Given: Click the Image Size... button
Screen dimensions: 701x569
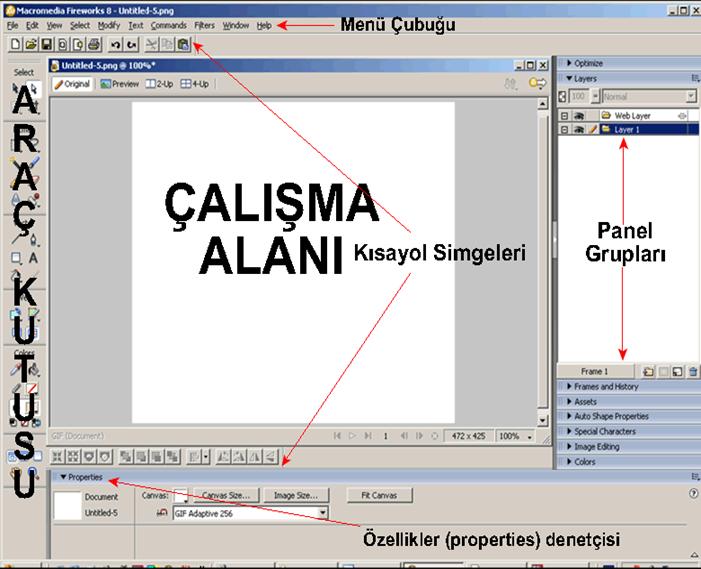Looking at the screenshot, I should [x=296, y=495].
